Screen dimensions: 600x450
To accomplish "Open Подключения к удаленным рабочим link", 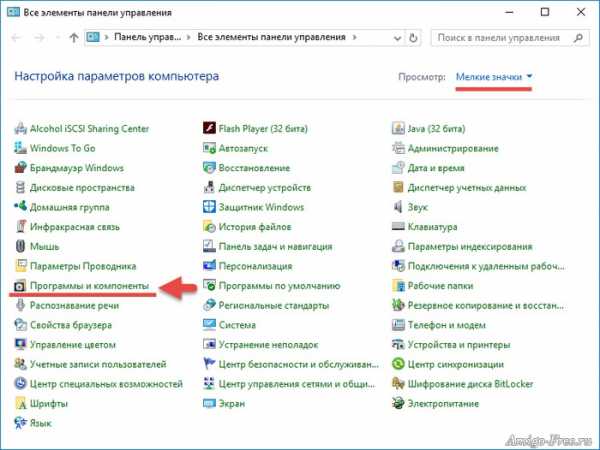I will click(486, 266).
